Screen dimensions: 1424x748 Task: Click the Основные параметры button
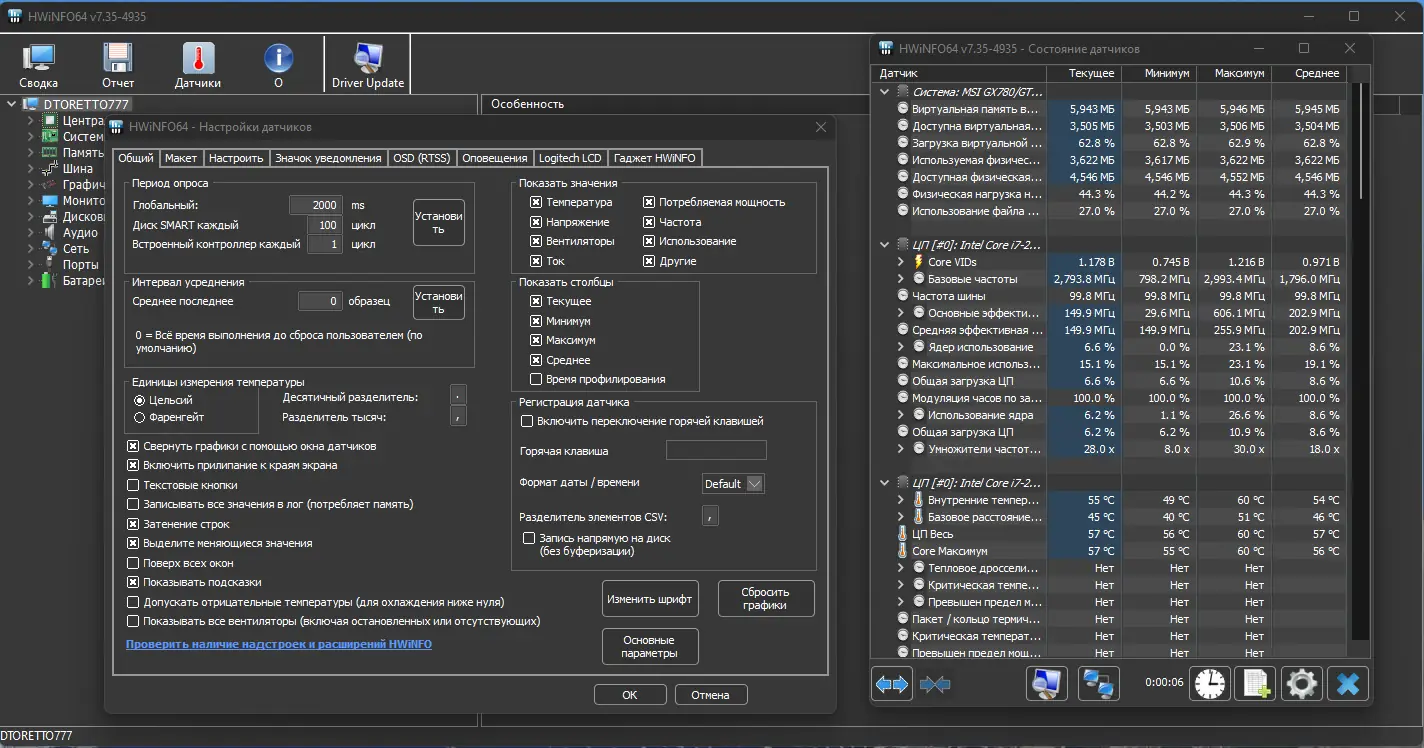click(x=650, y=647)
